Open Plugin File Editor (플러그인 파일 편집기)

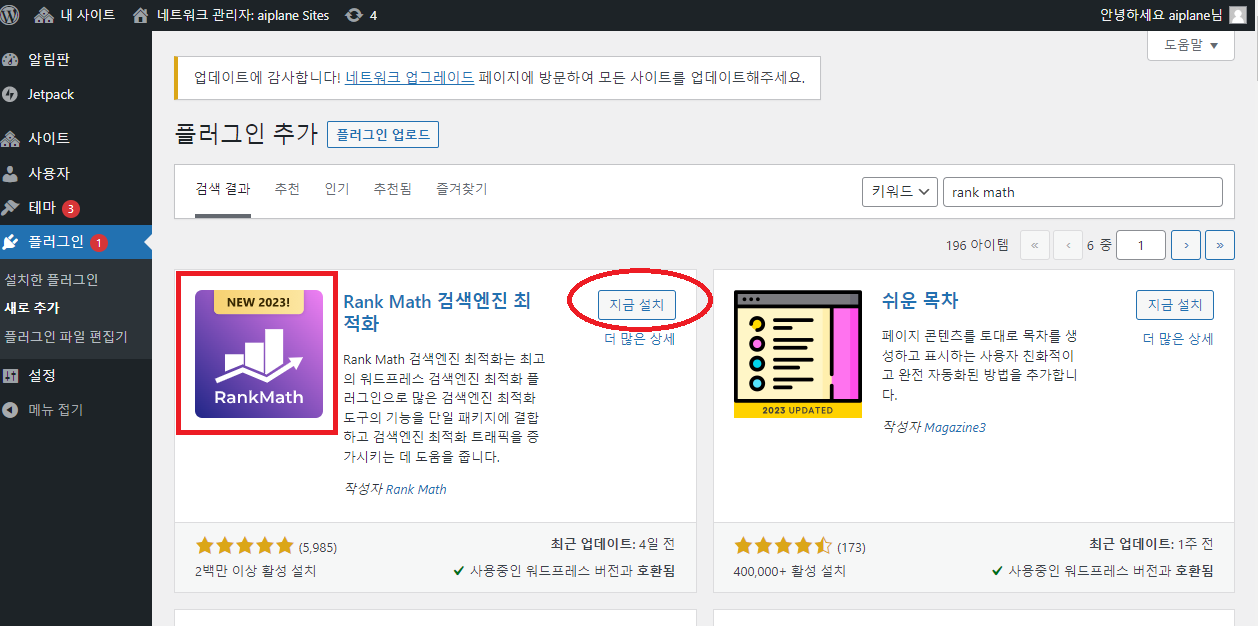coord(66,336)
